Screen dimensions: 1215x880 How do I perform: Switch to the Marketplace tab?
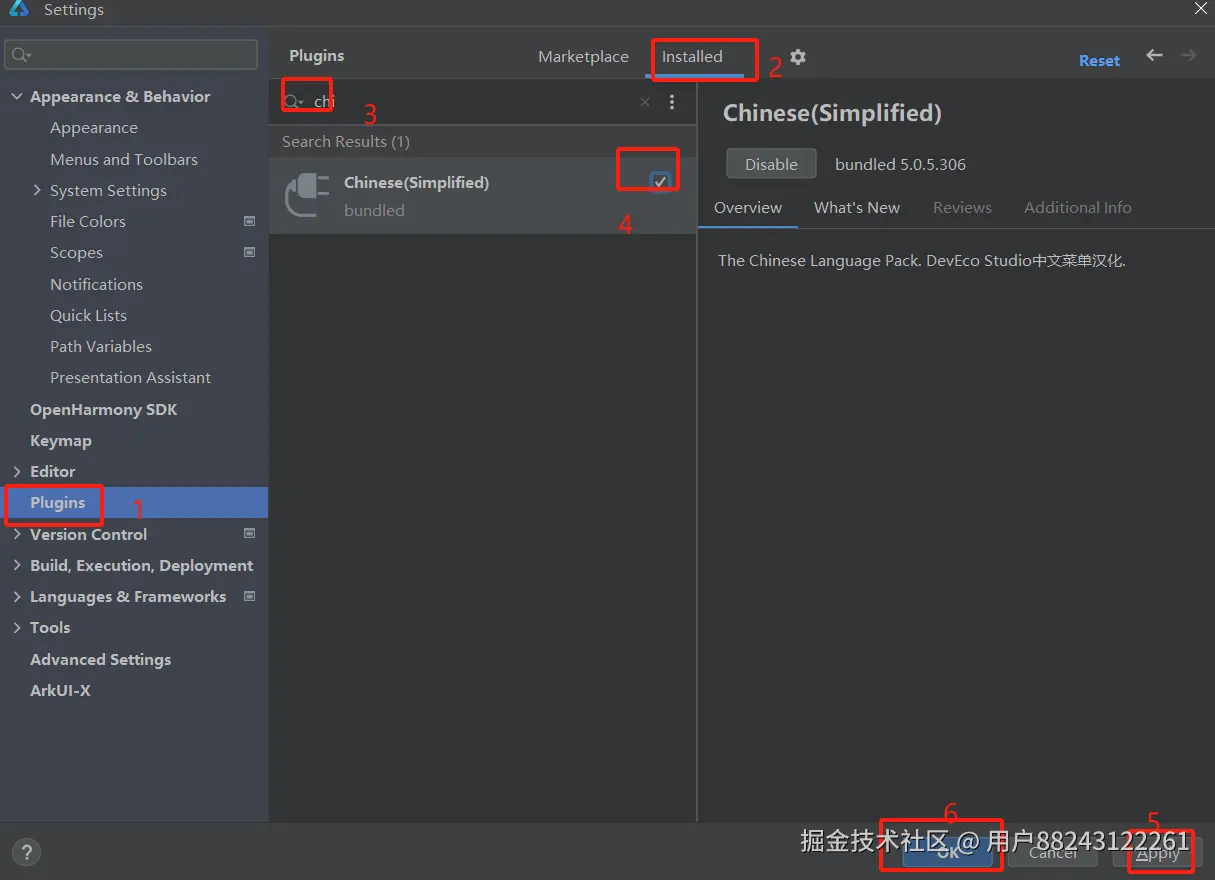(583, 57)
